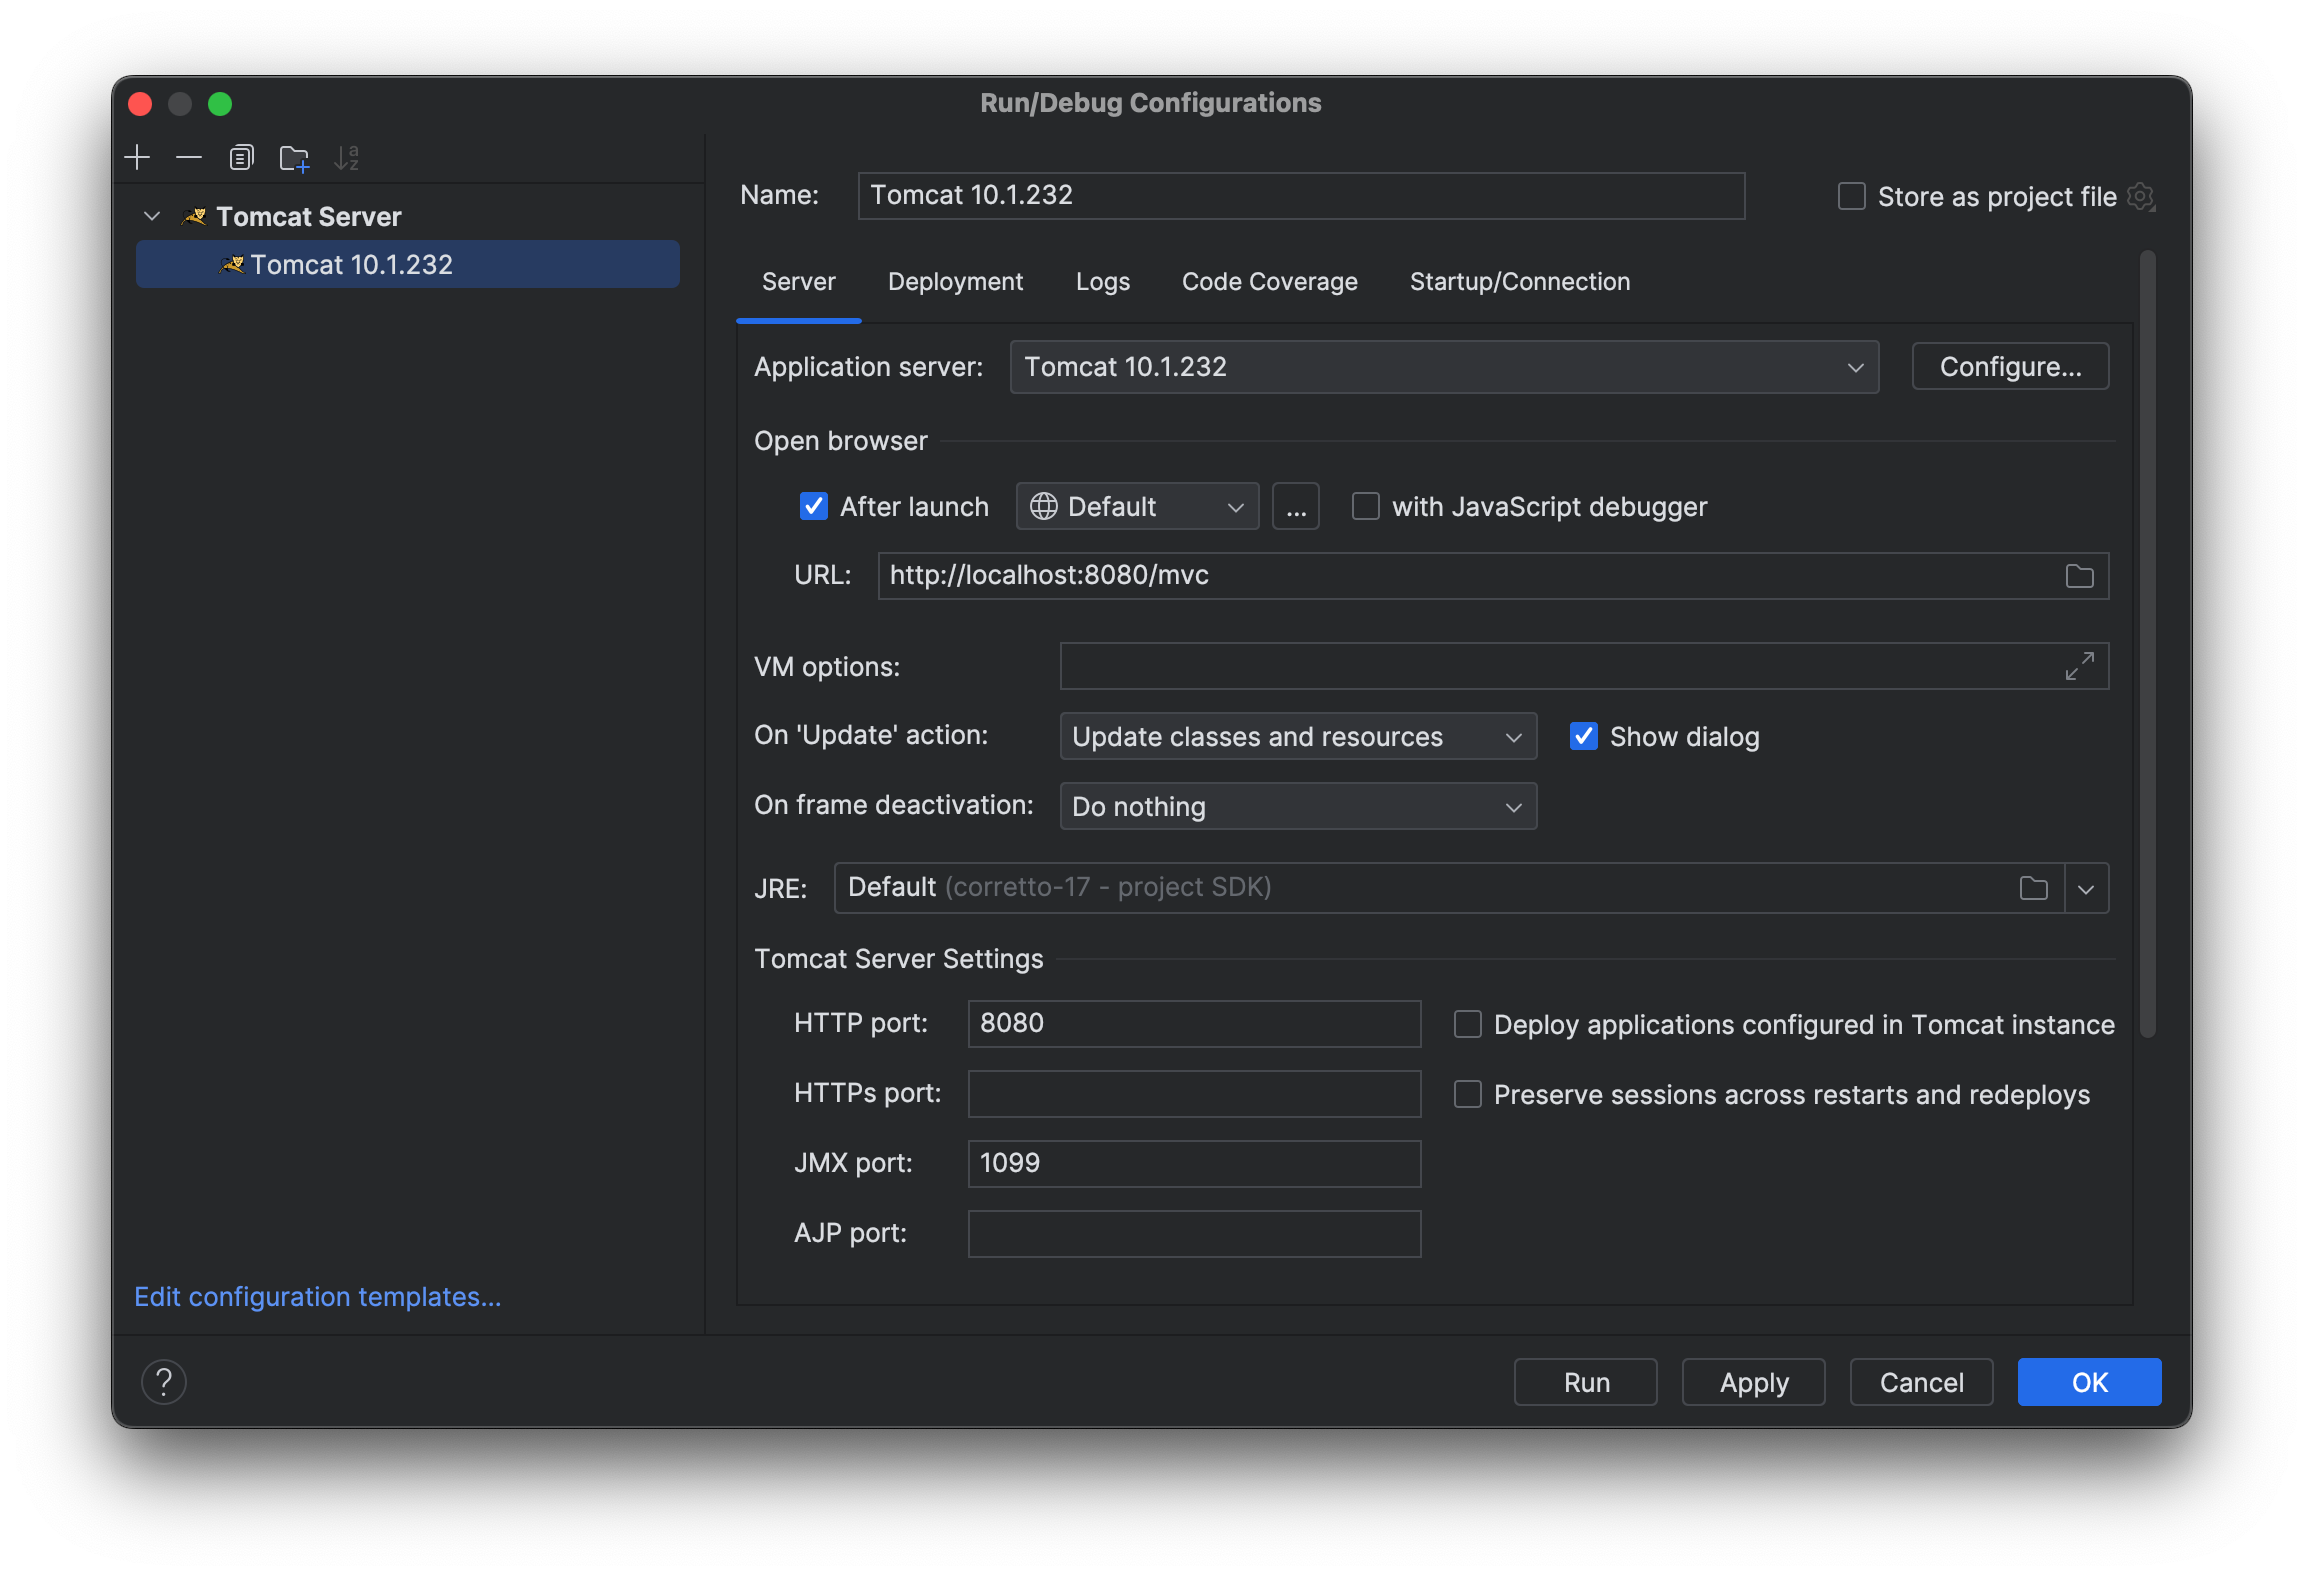The height and width of the screenshot is (1576, 2304).
Task: Open help via question mark icon
Action: (x=165, y=1381)
